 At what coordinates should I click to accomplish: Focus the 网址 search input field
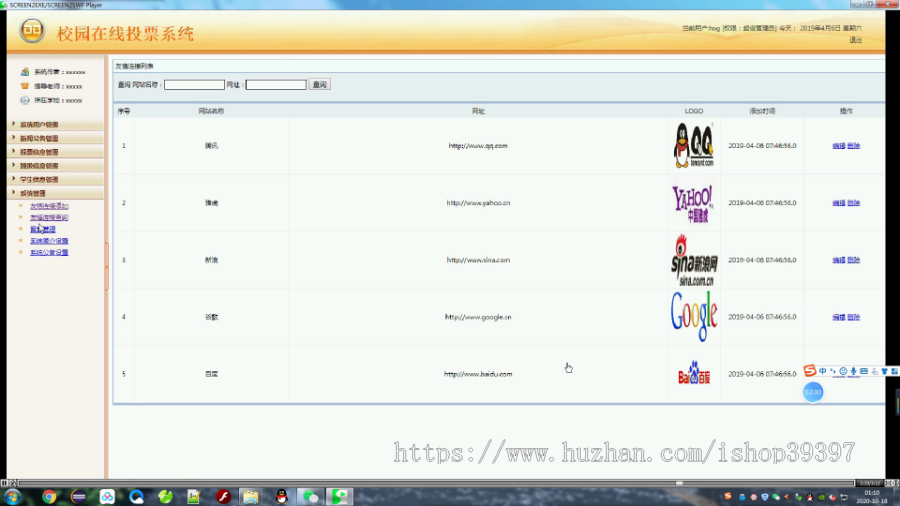276,85
